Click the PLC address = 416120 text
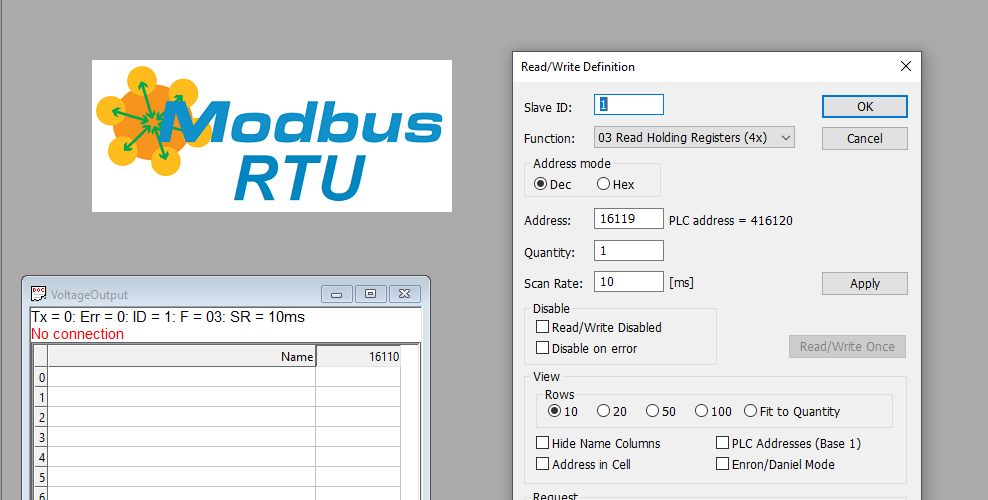 (x=730, y=220)
